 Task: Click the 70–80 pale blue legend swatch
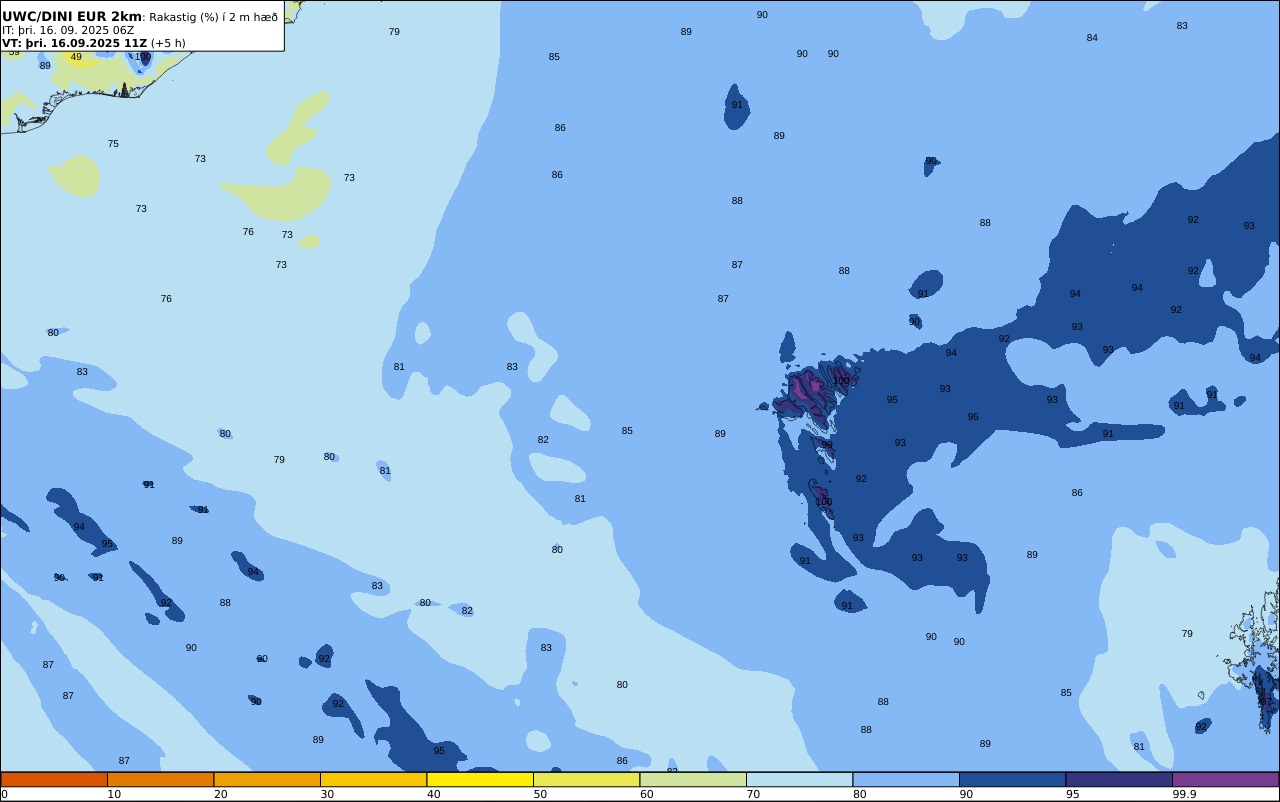(x=799, y=779)
